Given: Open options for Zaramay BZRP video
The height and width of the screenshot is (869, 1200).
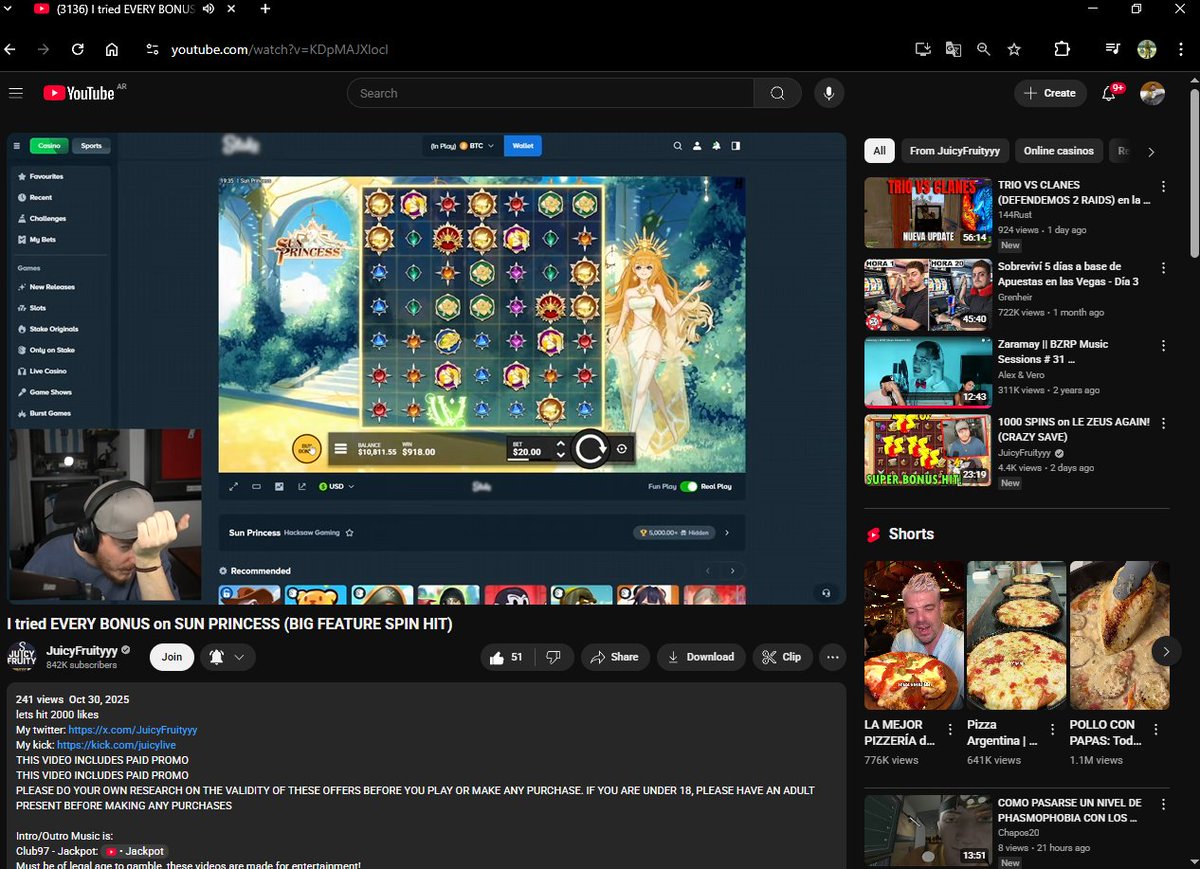Looking at the screenshot, I should coord(1163,345).
